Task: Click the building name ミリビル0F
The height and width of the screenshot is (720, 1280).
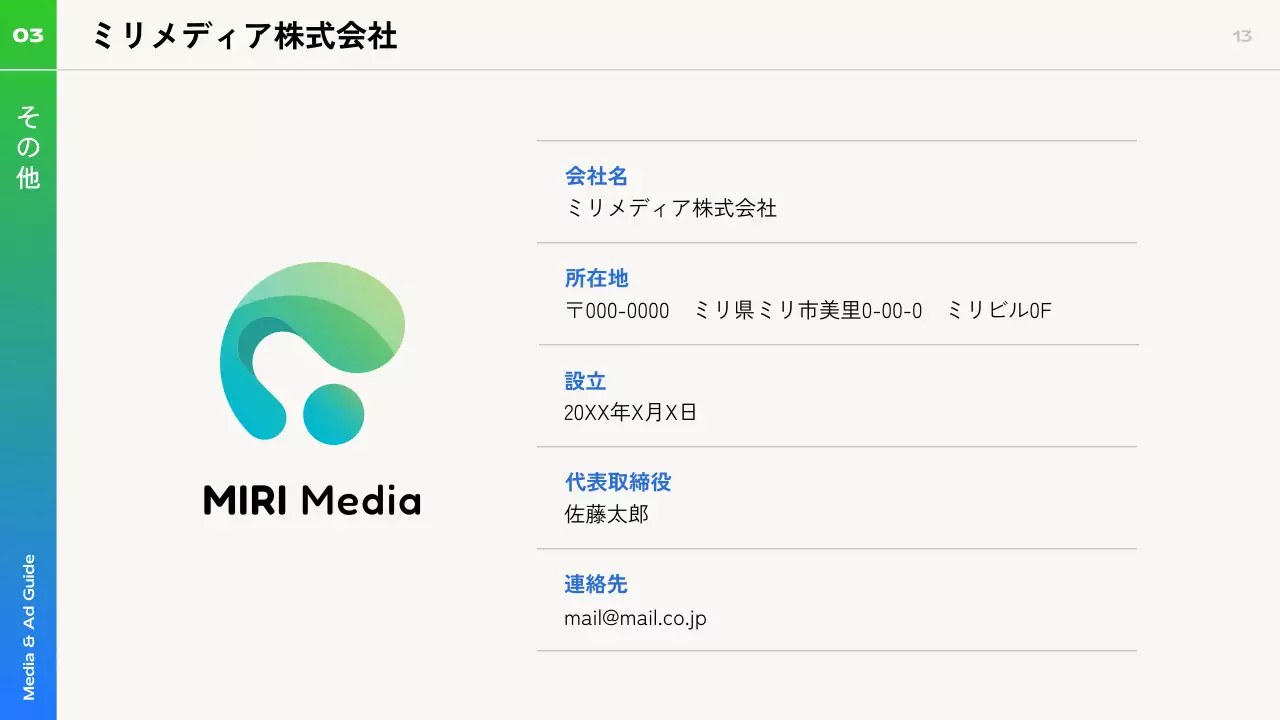Action: click(999, 311)
